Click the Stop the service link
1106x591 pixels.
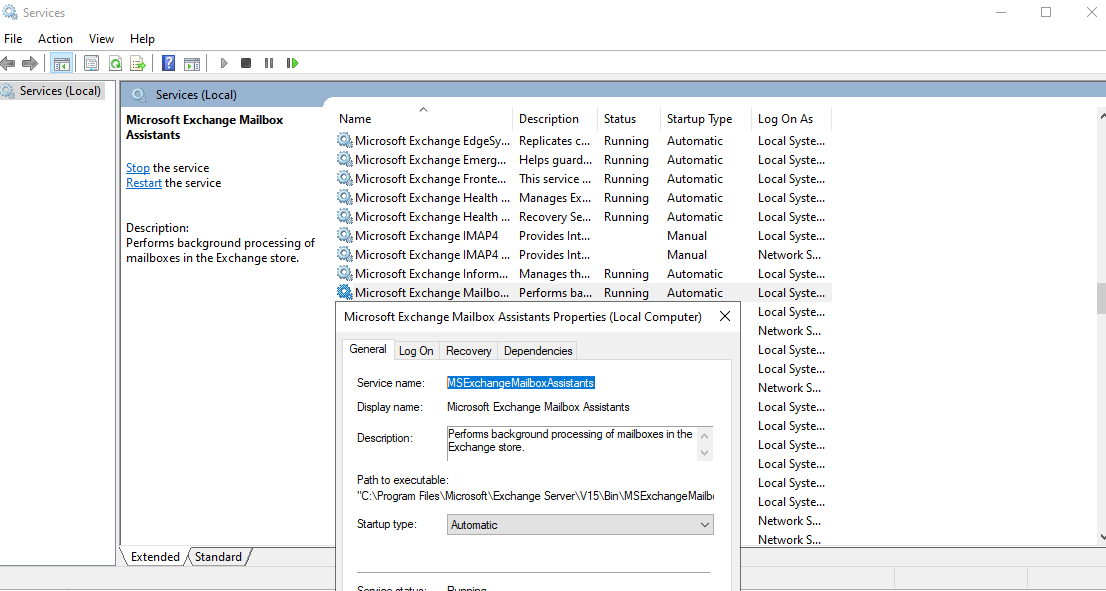pyautogui.click(x=138, y=168)
